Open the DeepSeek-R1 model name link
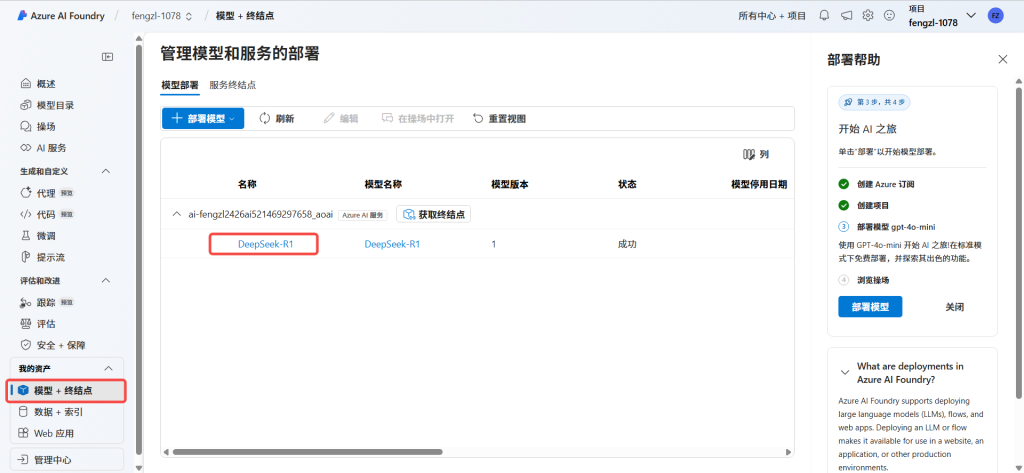Image resolution: width=1024 pixels, height=473 pixels. click(x=392, y=244)
